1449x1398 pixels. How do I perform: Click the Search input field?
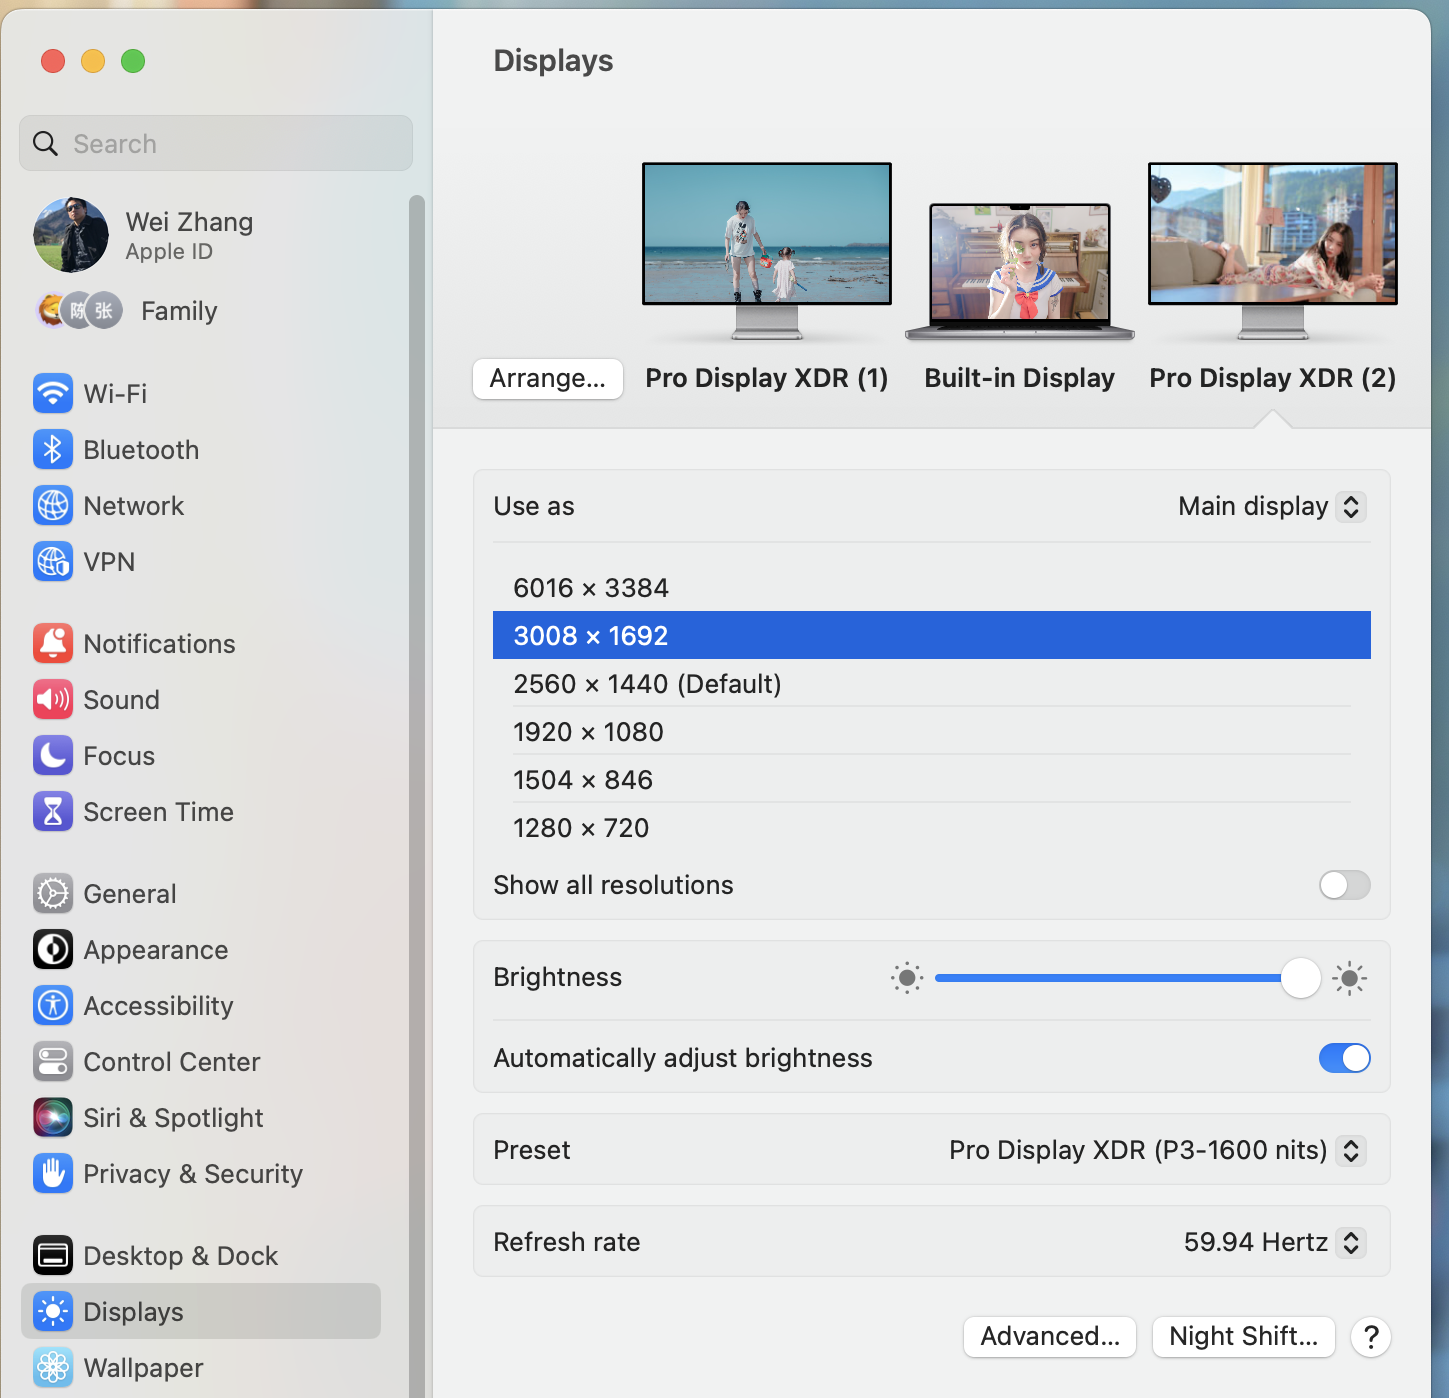coord(216,144)
